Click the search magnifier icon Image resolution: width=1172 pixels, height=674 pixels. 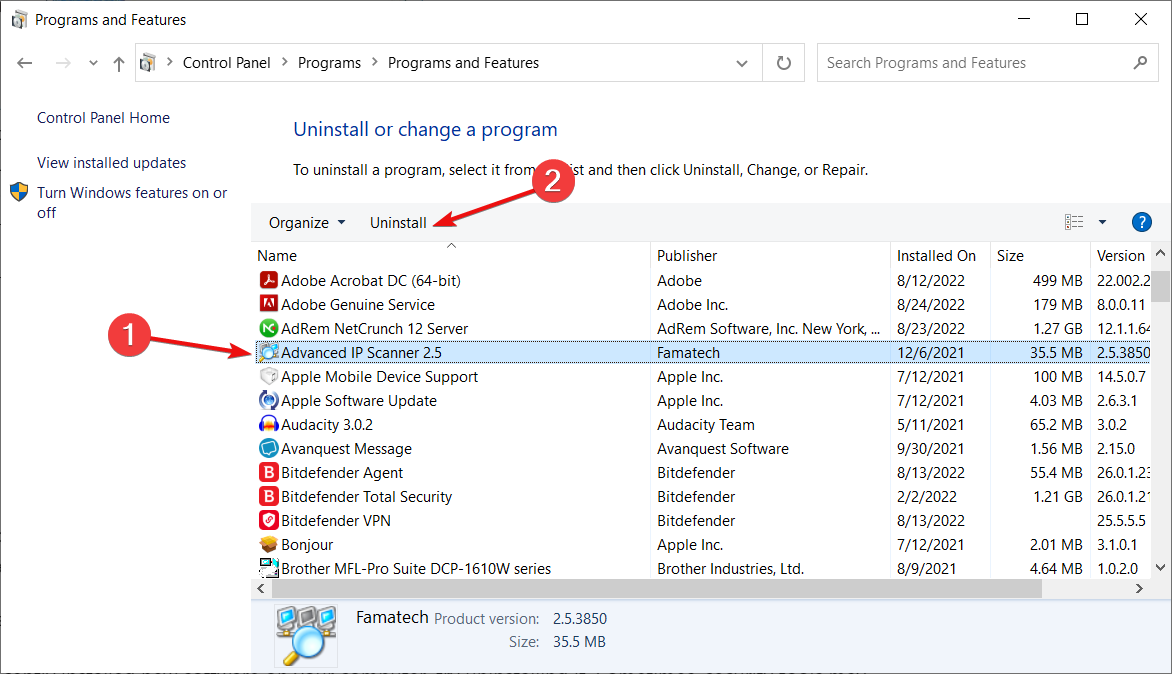click(1140, 63)
